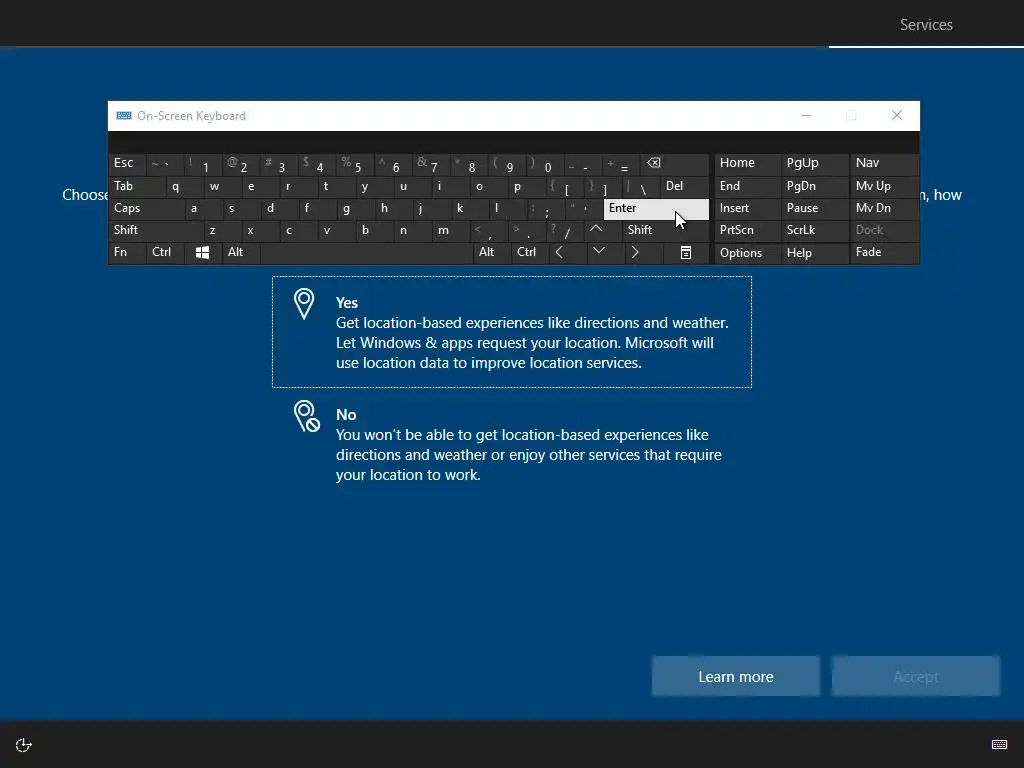Click the forward slash key

tap(565, 230)
